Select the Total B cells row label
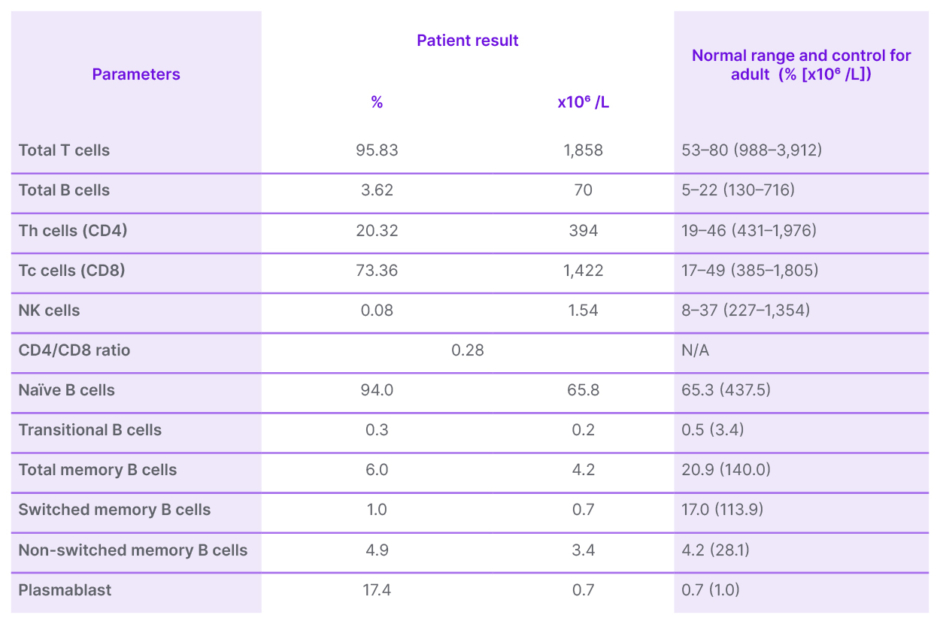 coord(64,190)
